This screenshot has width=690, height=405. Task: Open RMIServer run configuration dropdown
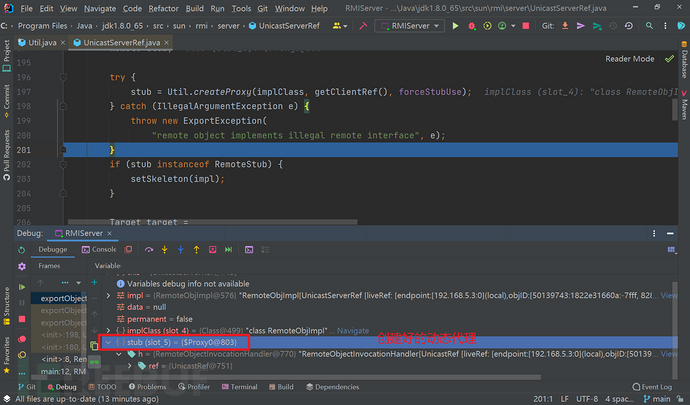tap(410, 26)
